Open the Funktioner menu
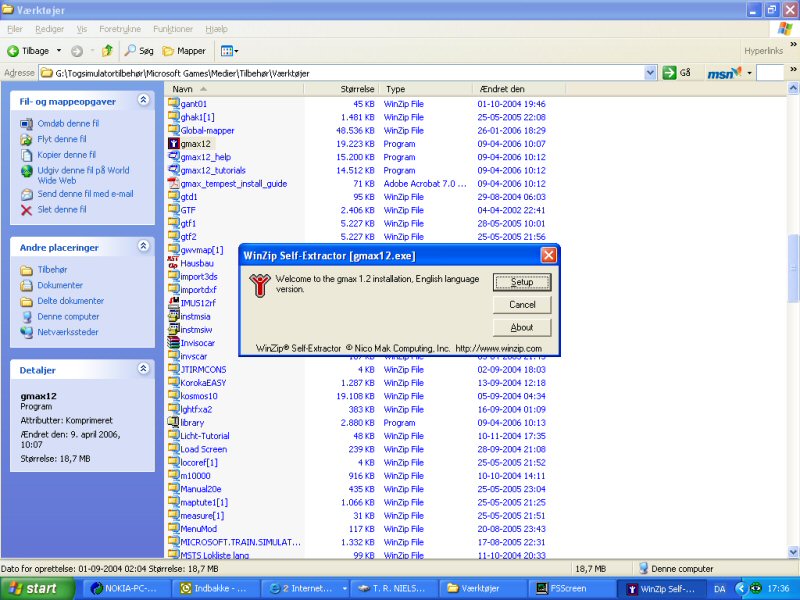800x600 pixels. [x=173, y=29]
